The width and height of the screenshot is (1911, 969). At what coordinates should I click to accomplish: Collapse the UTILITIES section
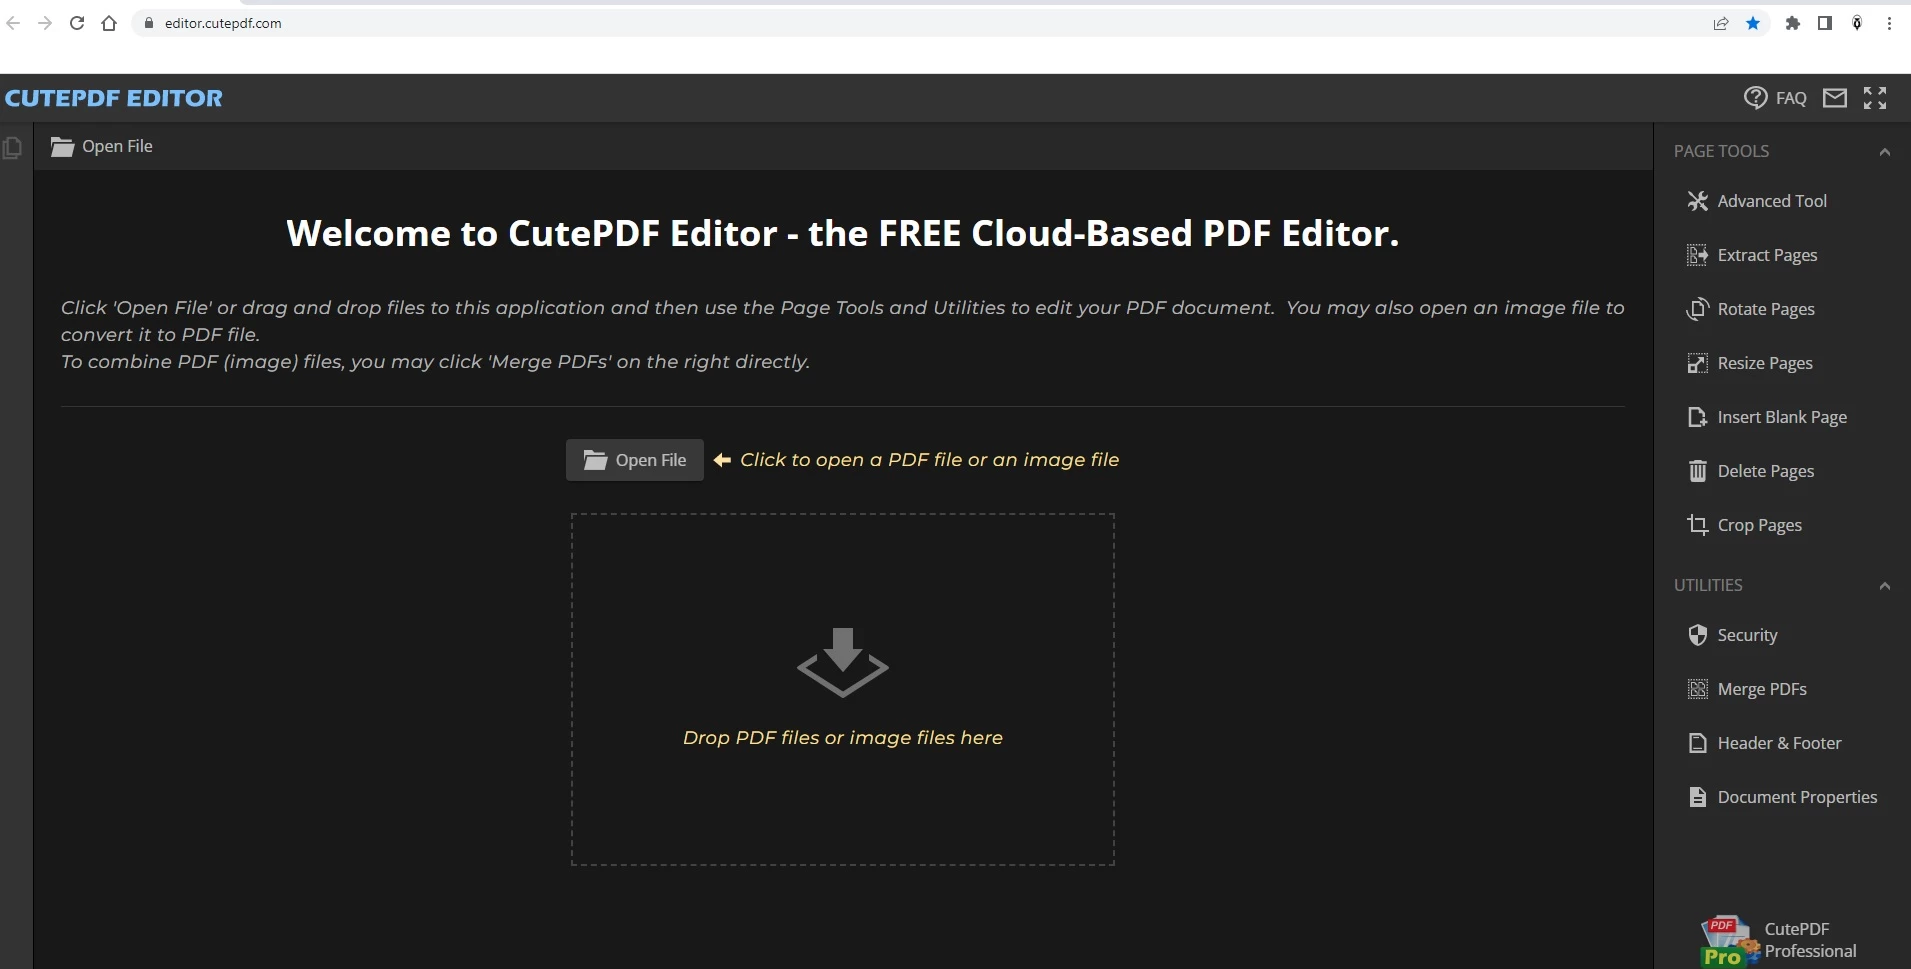coord(1884,586)
